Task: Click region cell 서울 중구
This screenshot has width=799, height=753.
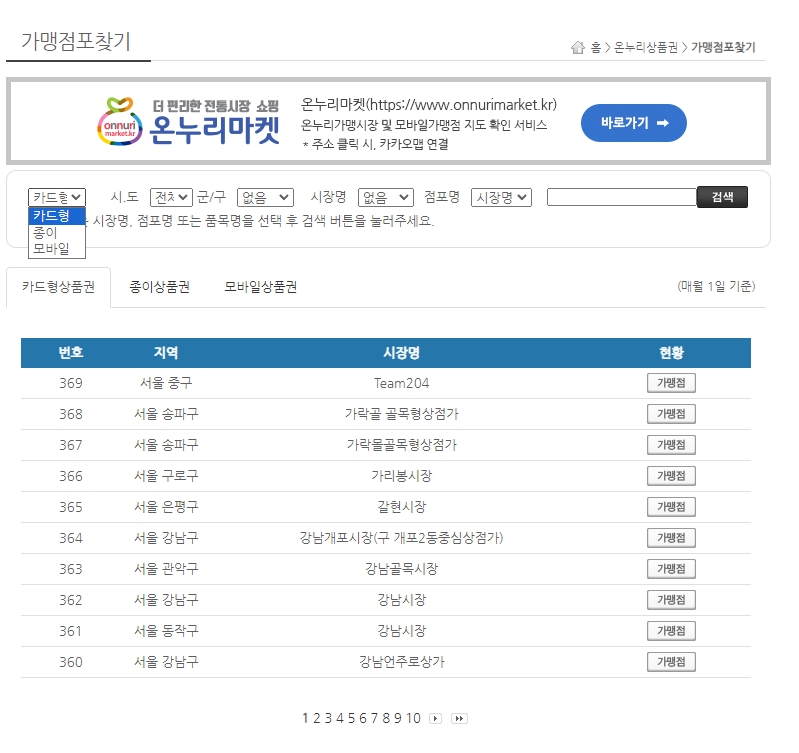Action: click(166, 383)
